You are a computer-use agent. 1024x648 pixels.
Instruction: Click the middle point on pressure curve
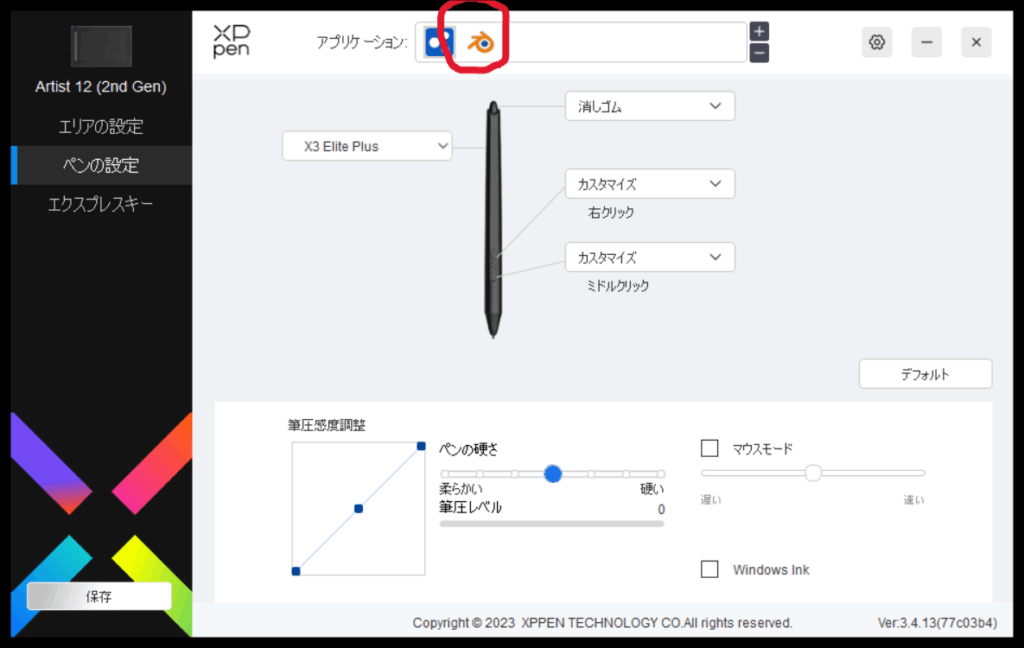point(359,508)
